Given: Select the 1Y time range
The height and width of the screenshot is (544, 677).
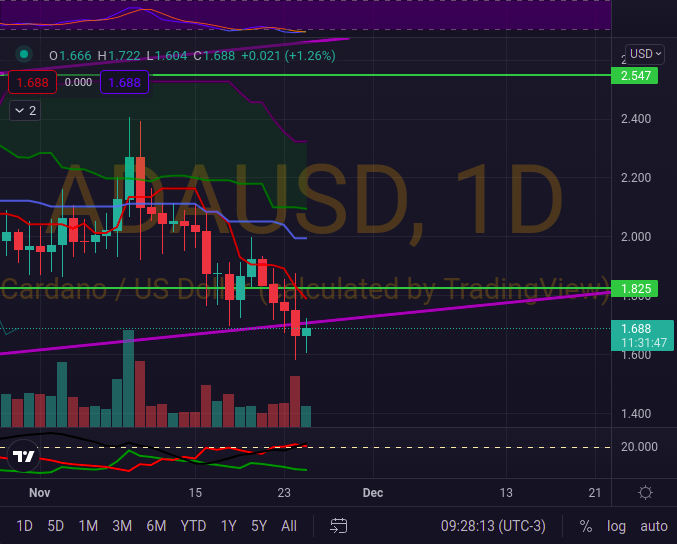Looking at the screenshot, I should pos(228,526).
